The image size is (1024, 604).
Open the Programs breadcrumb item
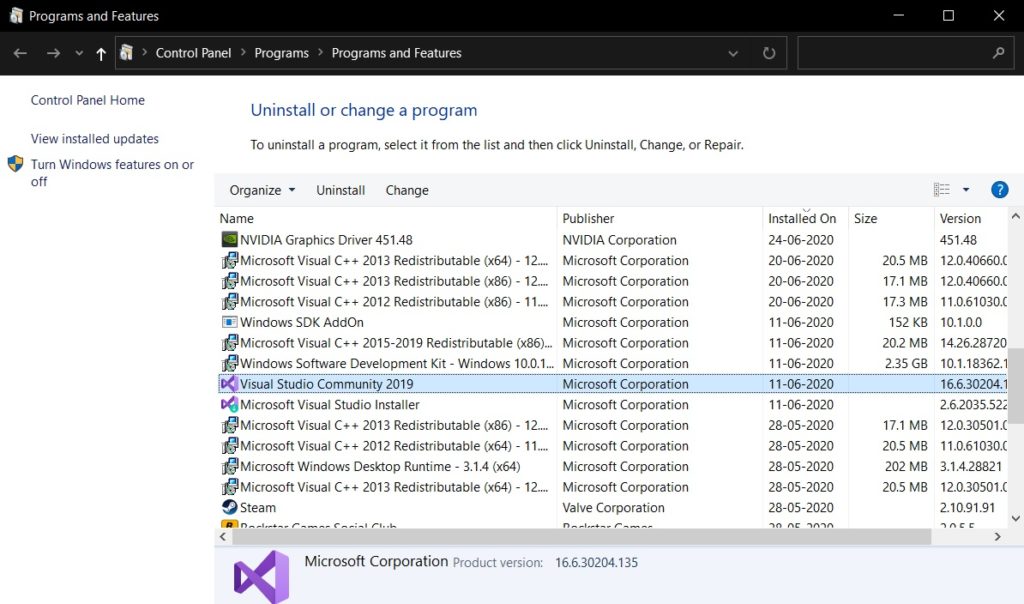pos(281,52)
